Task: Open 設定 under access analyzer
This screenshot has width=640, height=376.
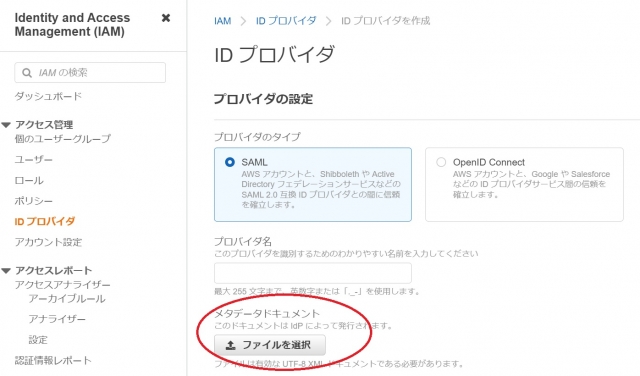Action: [x=38, y=340]
